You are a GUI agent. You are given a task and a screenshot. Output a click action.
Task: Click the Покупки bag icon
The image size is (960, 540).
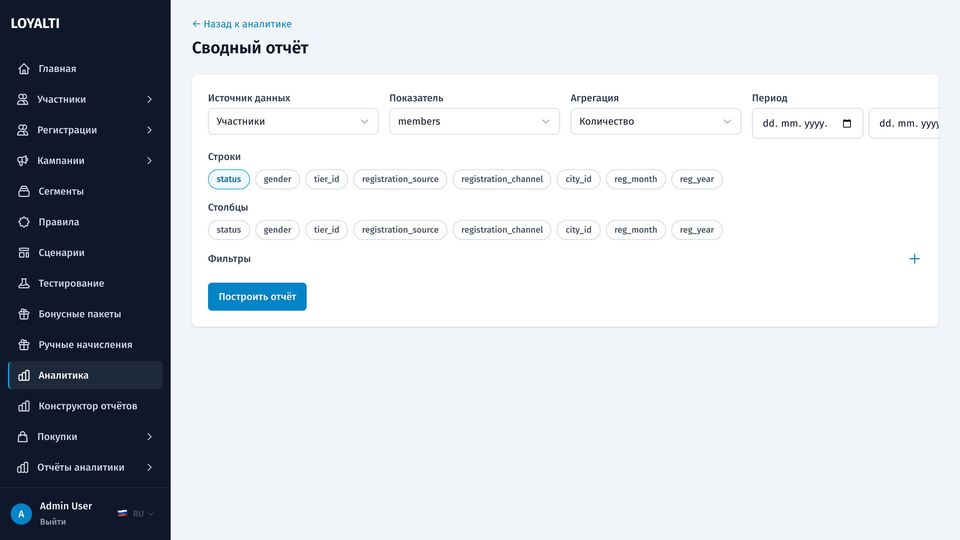23,437
